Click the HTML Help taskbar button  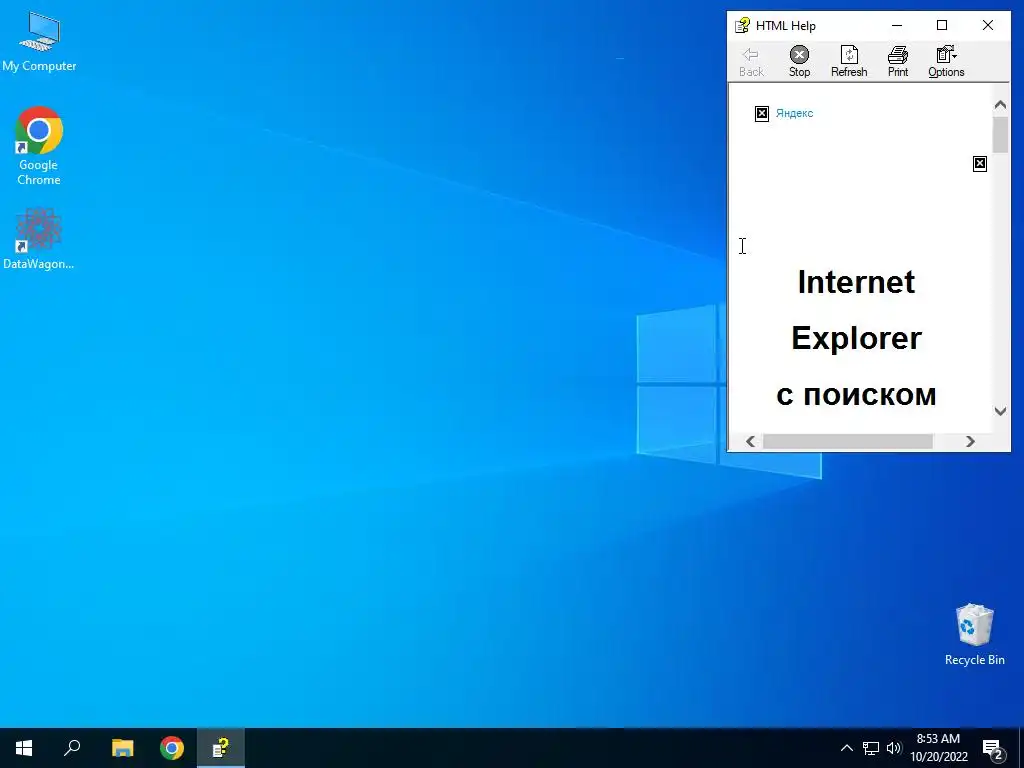(x=221, y=748)
